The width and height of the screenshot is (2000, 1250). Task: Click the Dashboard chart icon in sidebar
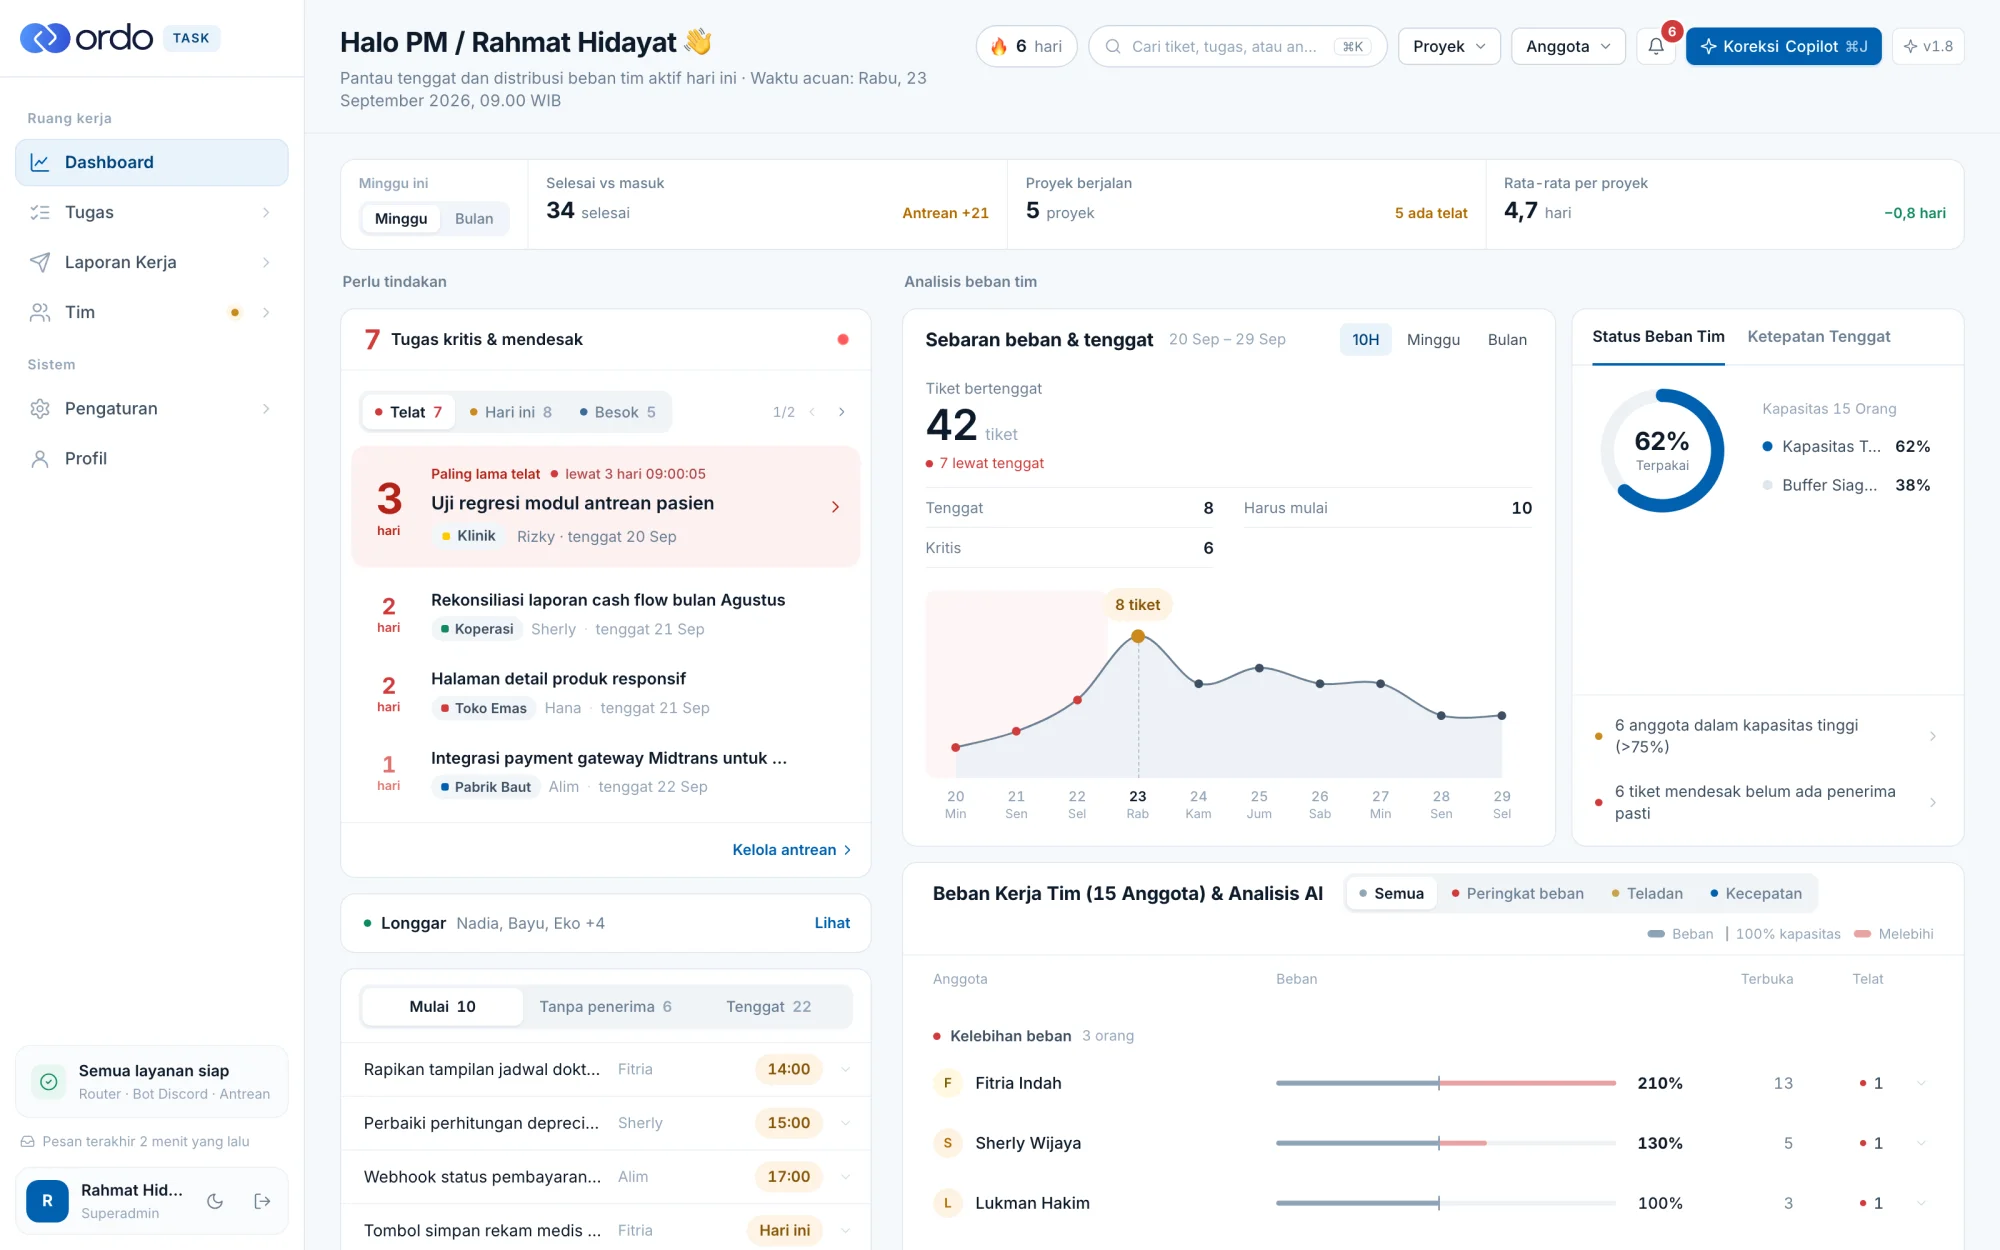coord(40,162)
